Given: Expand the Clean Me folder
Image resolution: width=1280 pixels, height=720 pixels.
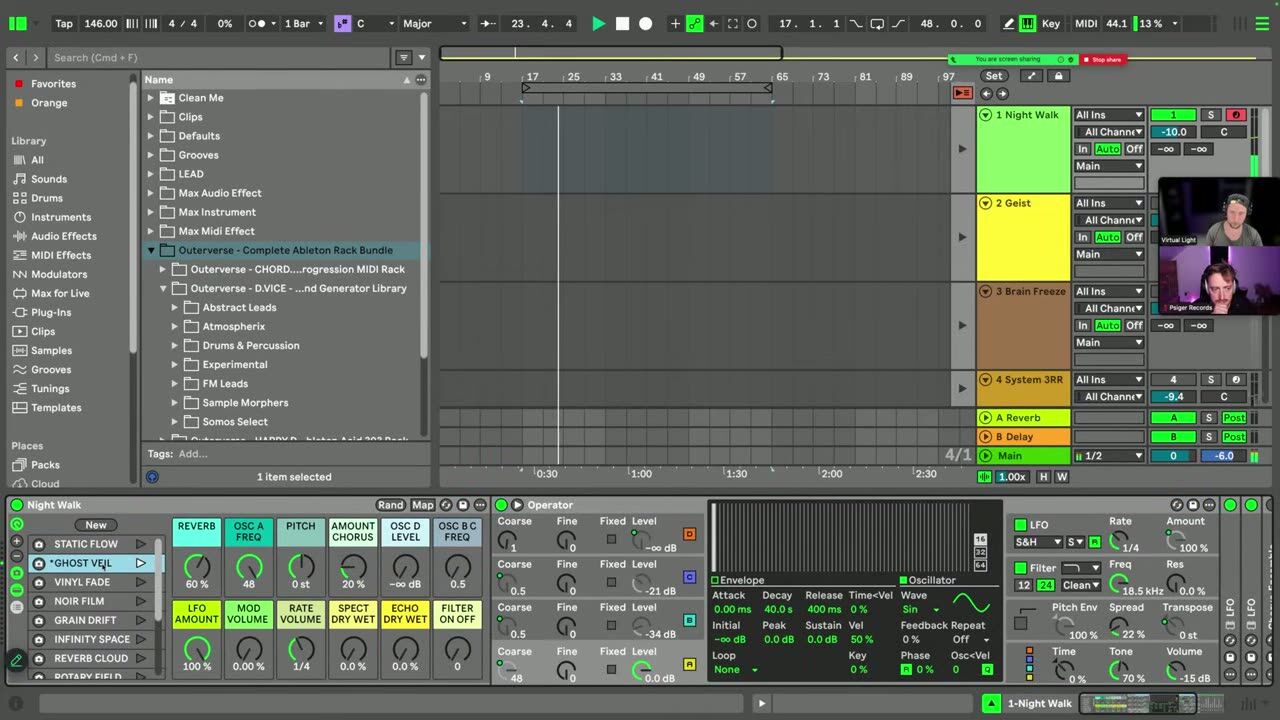Looking at the screenshot, I should pyautogui.click(x=151, y=98).
